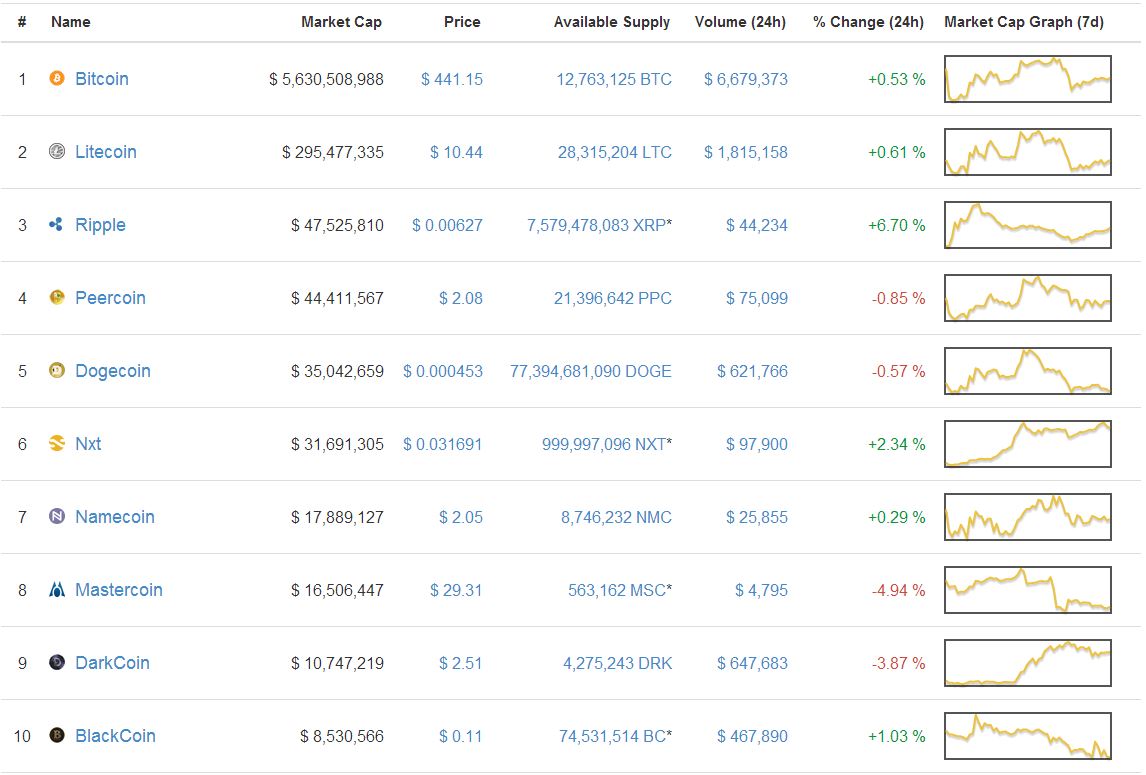Click Bitcoin price $ 441.15
This screenshot has width=1146, height=775.
coord(452,79)
